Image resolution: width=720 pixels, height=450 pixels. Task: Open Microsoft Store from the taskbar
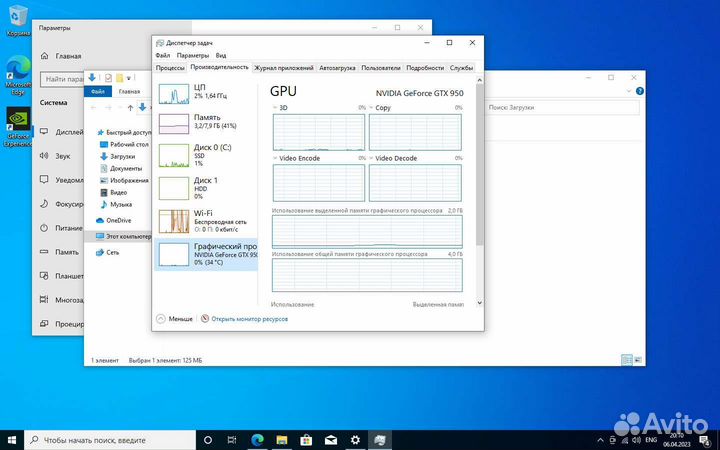click(306, 440)
